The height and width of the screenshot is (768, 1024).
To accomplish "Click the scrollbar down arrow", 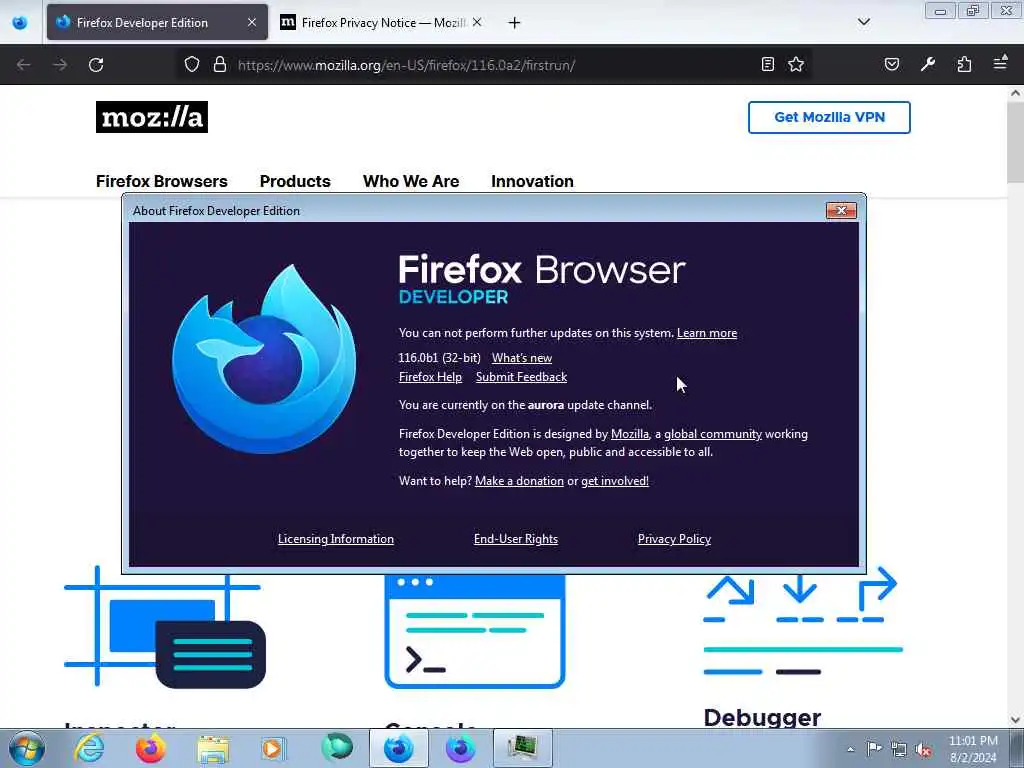I will point(1015,720).
